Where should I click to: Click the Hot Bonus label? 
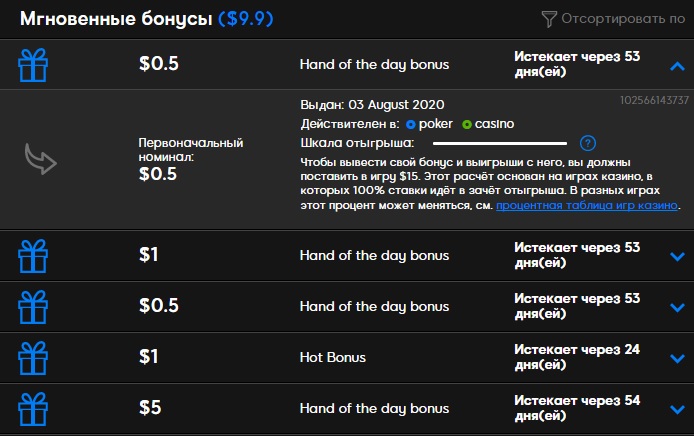333,357
